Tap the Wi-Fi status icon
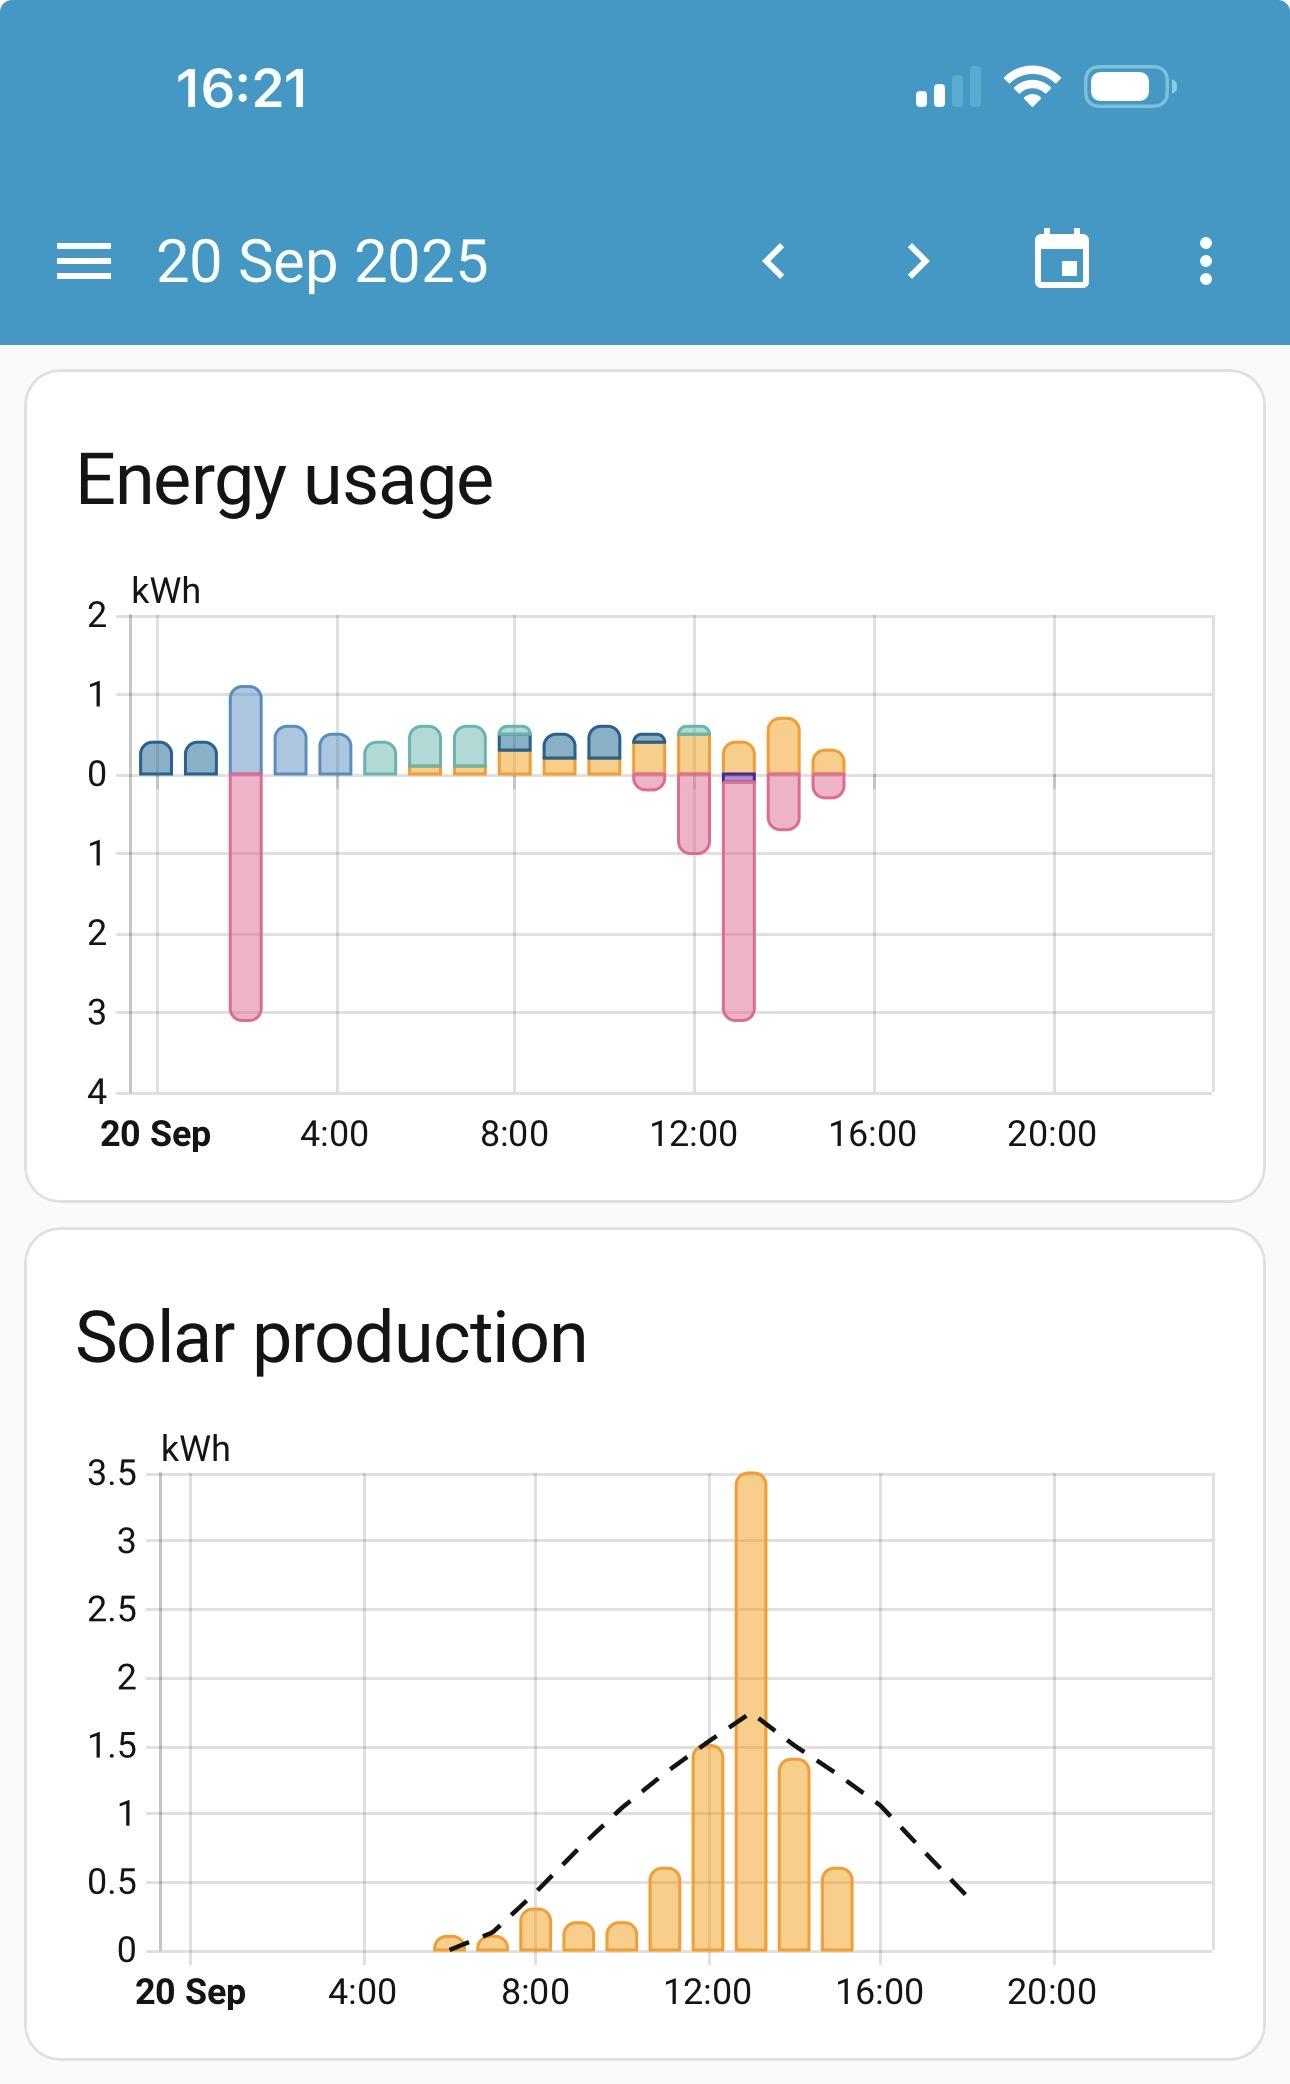The height and width of the screenshot is (2084, 1290). click(1032, 87)
